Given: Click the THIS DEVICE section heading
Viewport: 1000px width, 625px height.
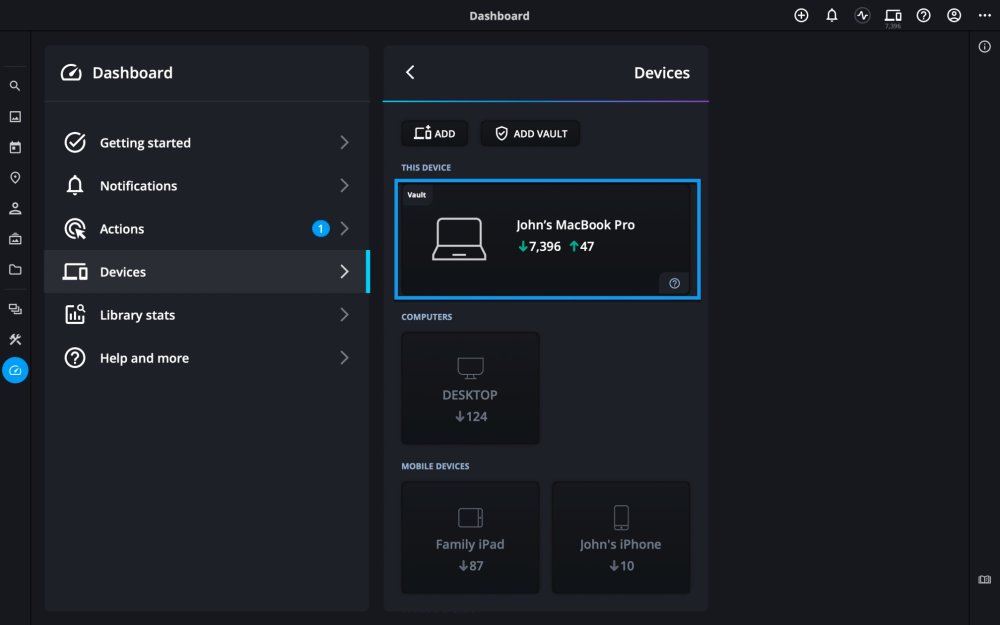Looking at the screenshot, I should 426,168.
